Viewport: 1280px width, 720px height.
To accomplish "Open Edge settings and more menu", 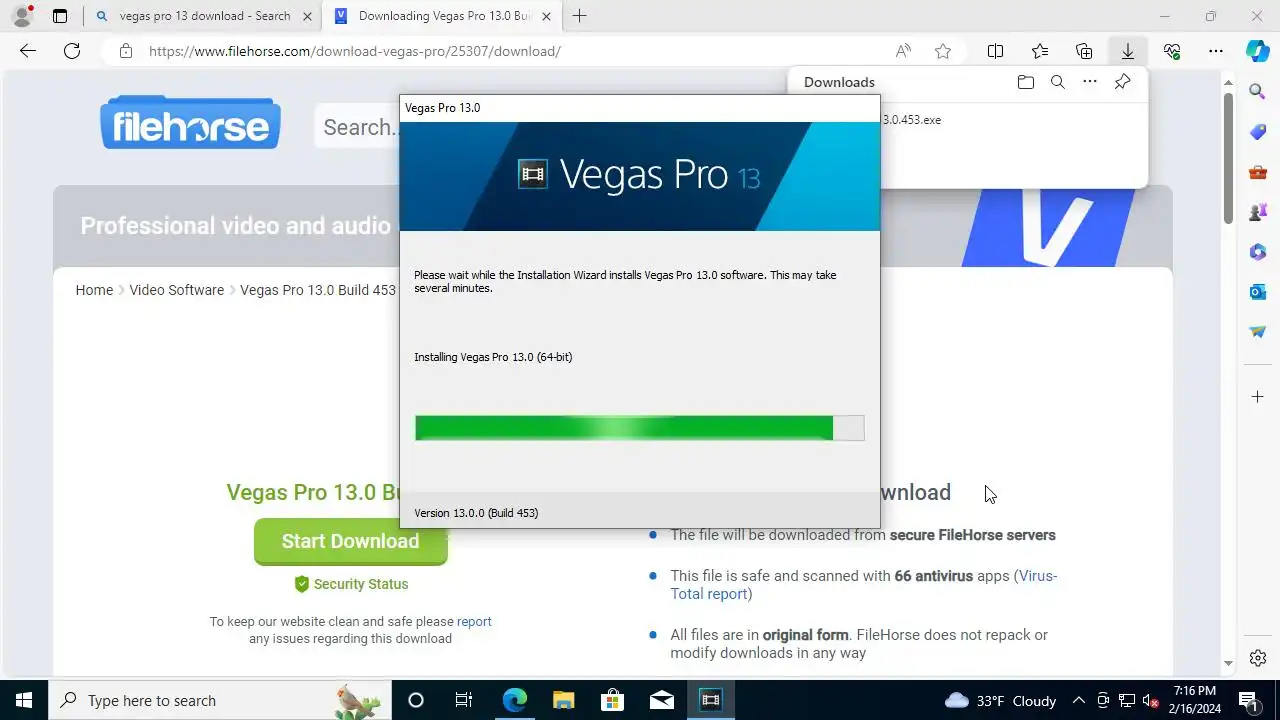I will (1216, 51).
